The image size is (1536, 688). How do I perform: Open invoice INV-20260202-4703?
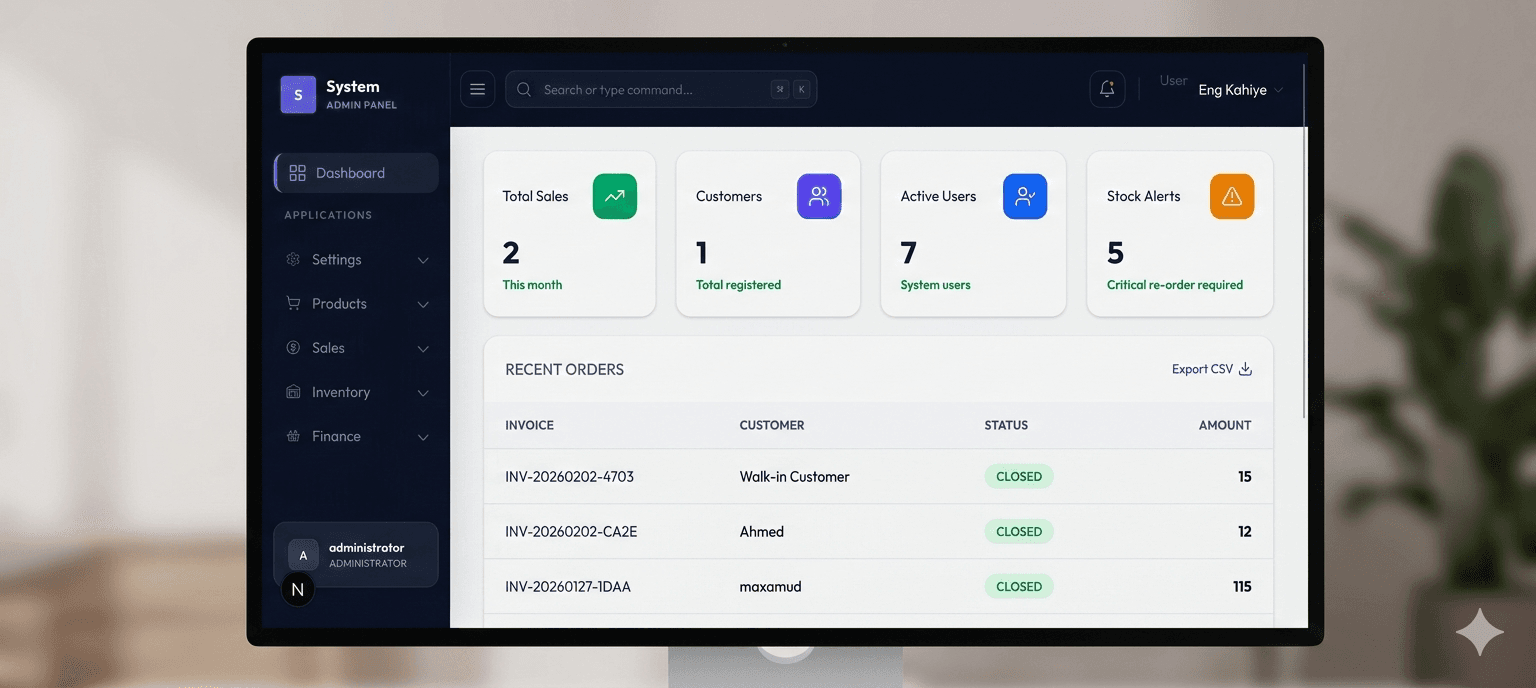pos(570,477)
